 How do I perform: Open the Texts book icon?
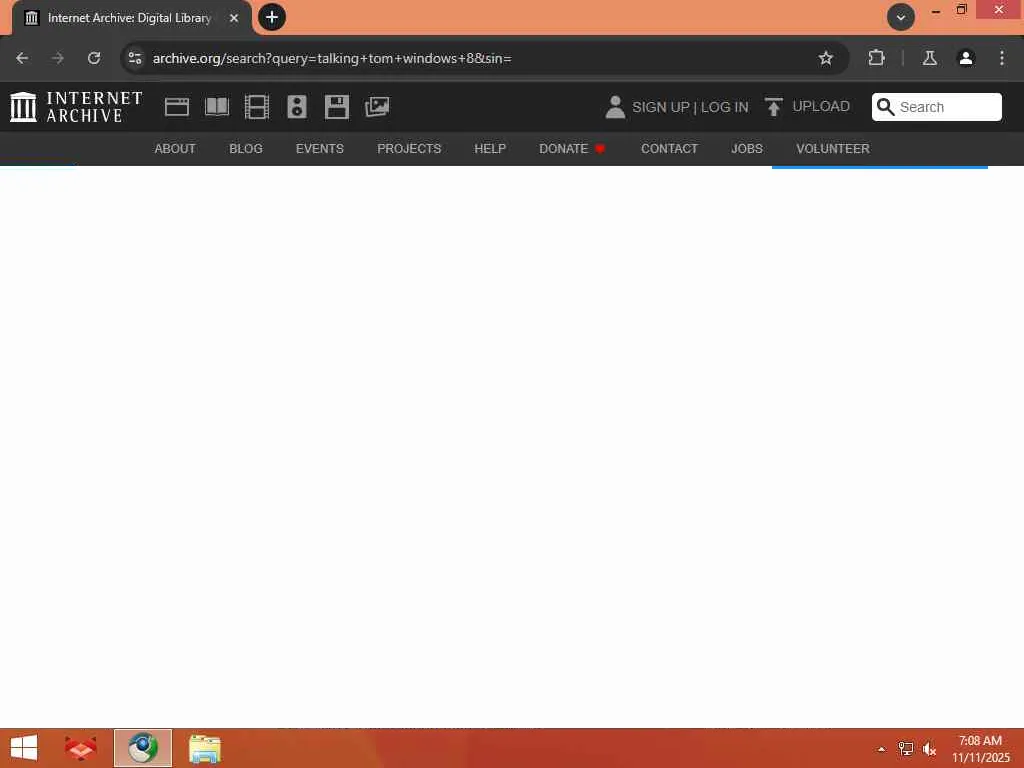click(217, 106)
